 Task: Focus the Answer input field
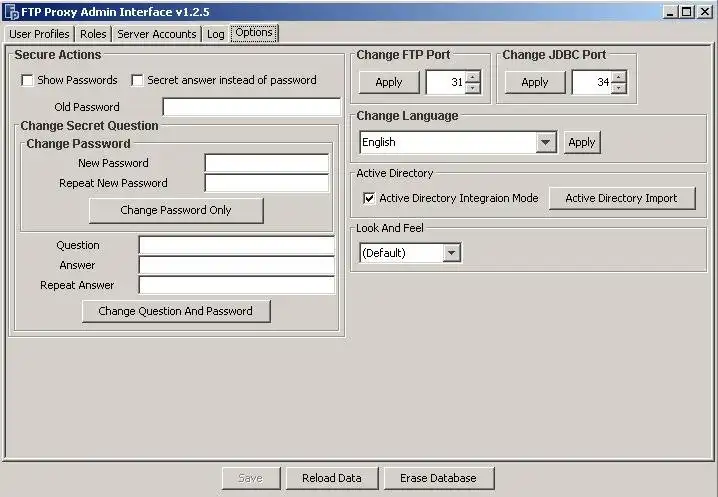click(237, 265)
